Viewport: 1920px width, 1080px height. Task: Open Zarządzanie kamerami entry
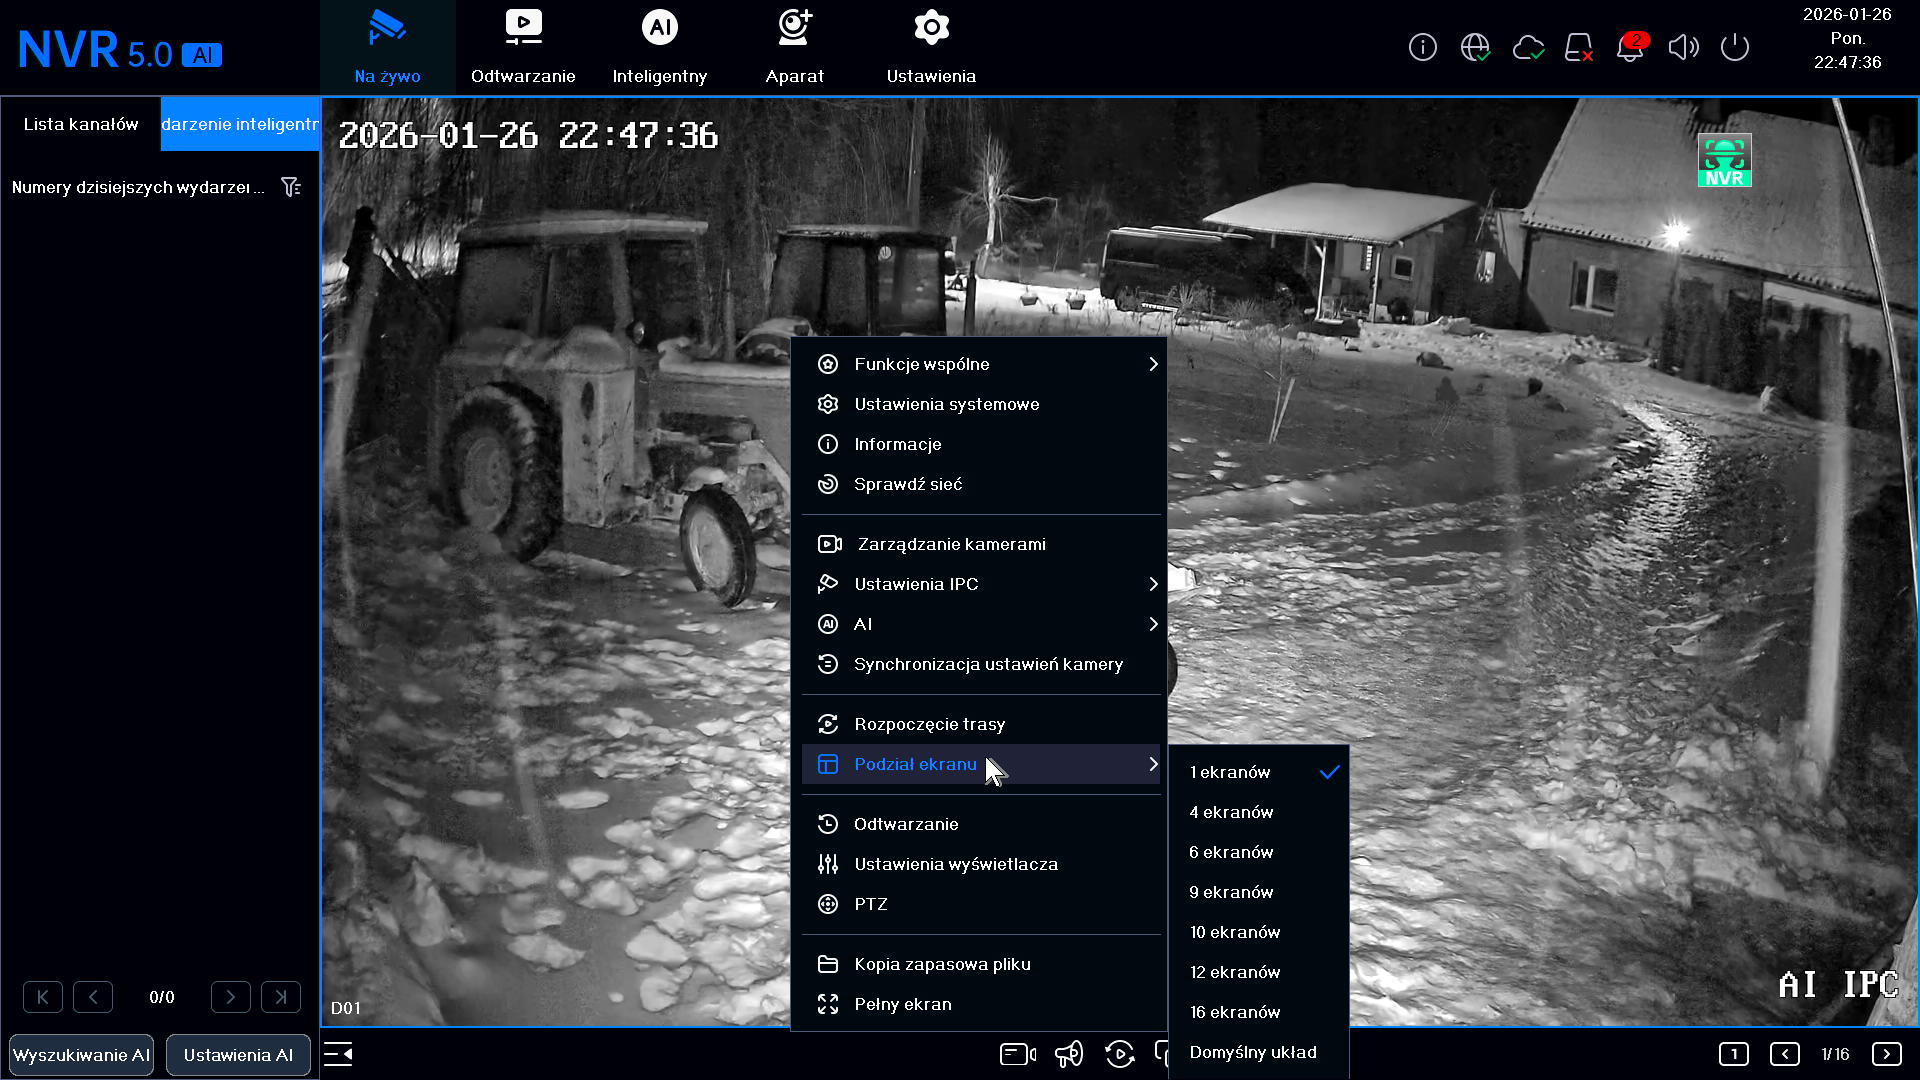click(981, 544)
